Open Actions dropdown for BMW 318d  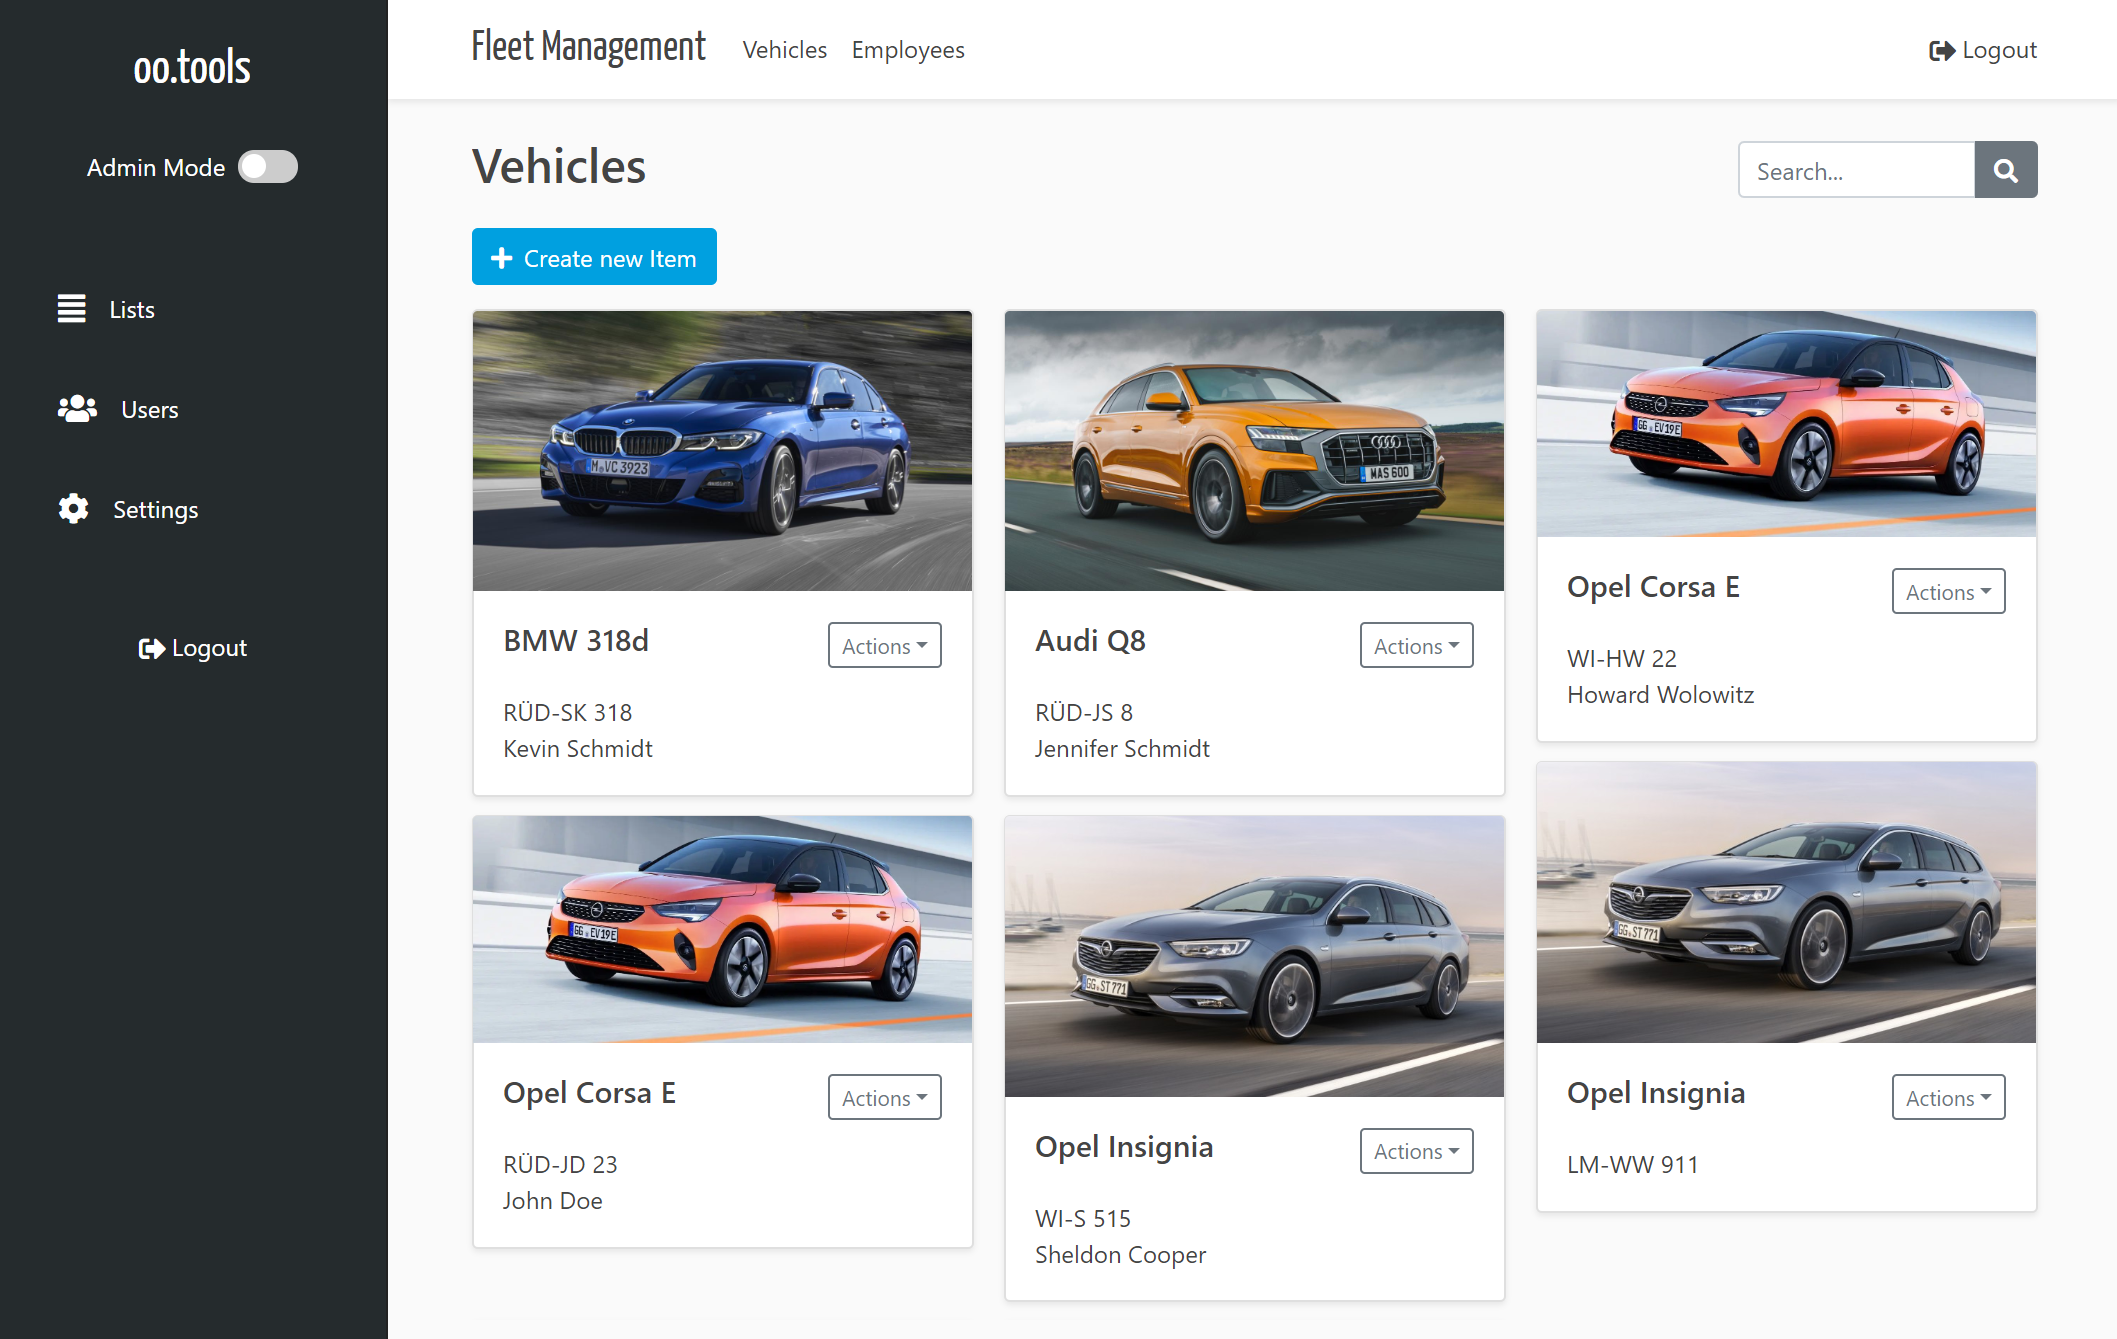(884, 645)
